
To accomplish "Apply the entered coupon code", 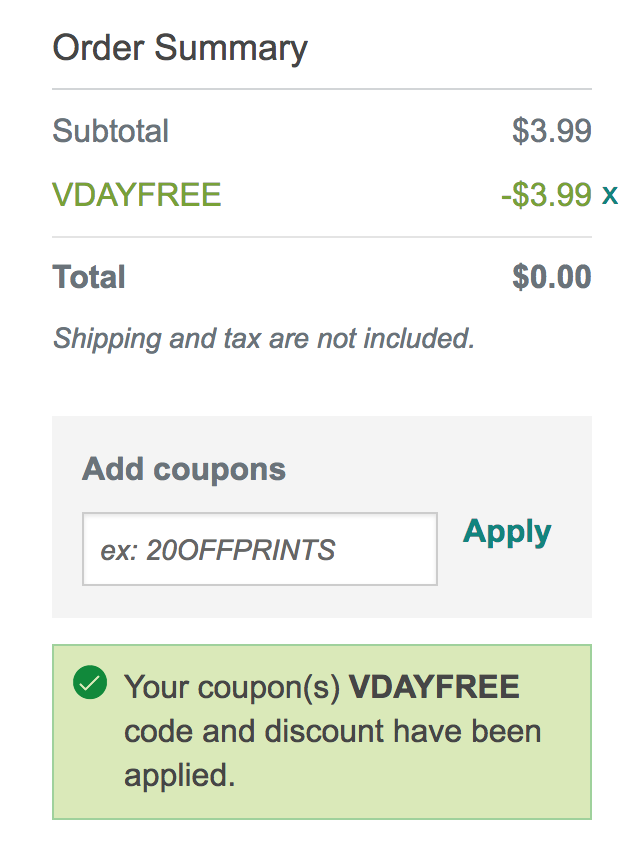I will pos(507,532).
